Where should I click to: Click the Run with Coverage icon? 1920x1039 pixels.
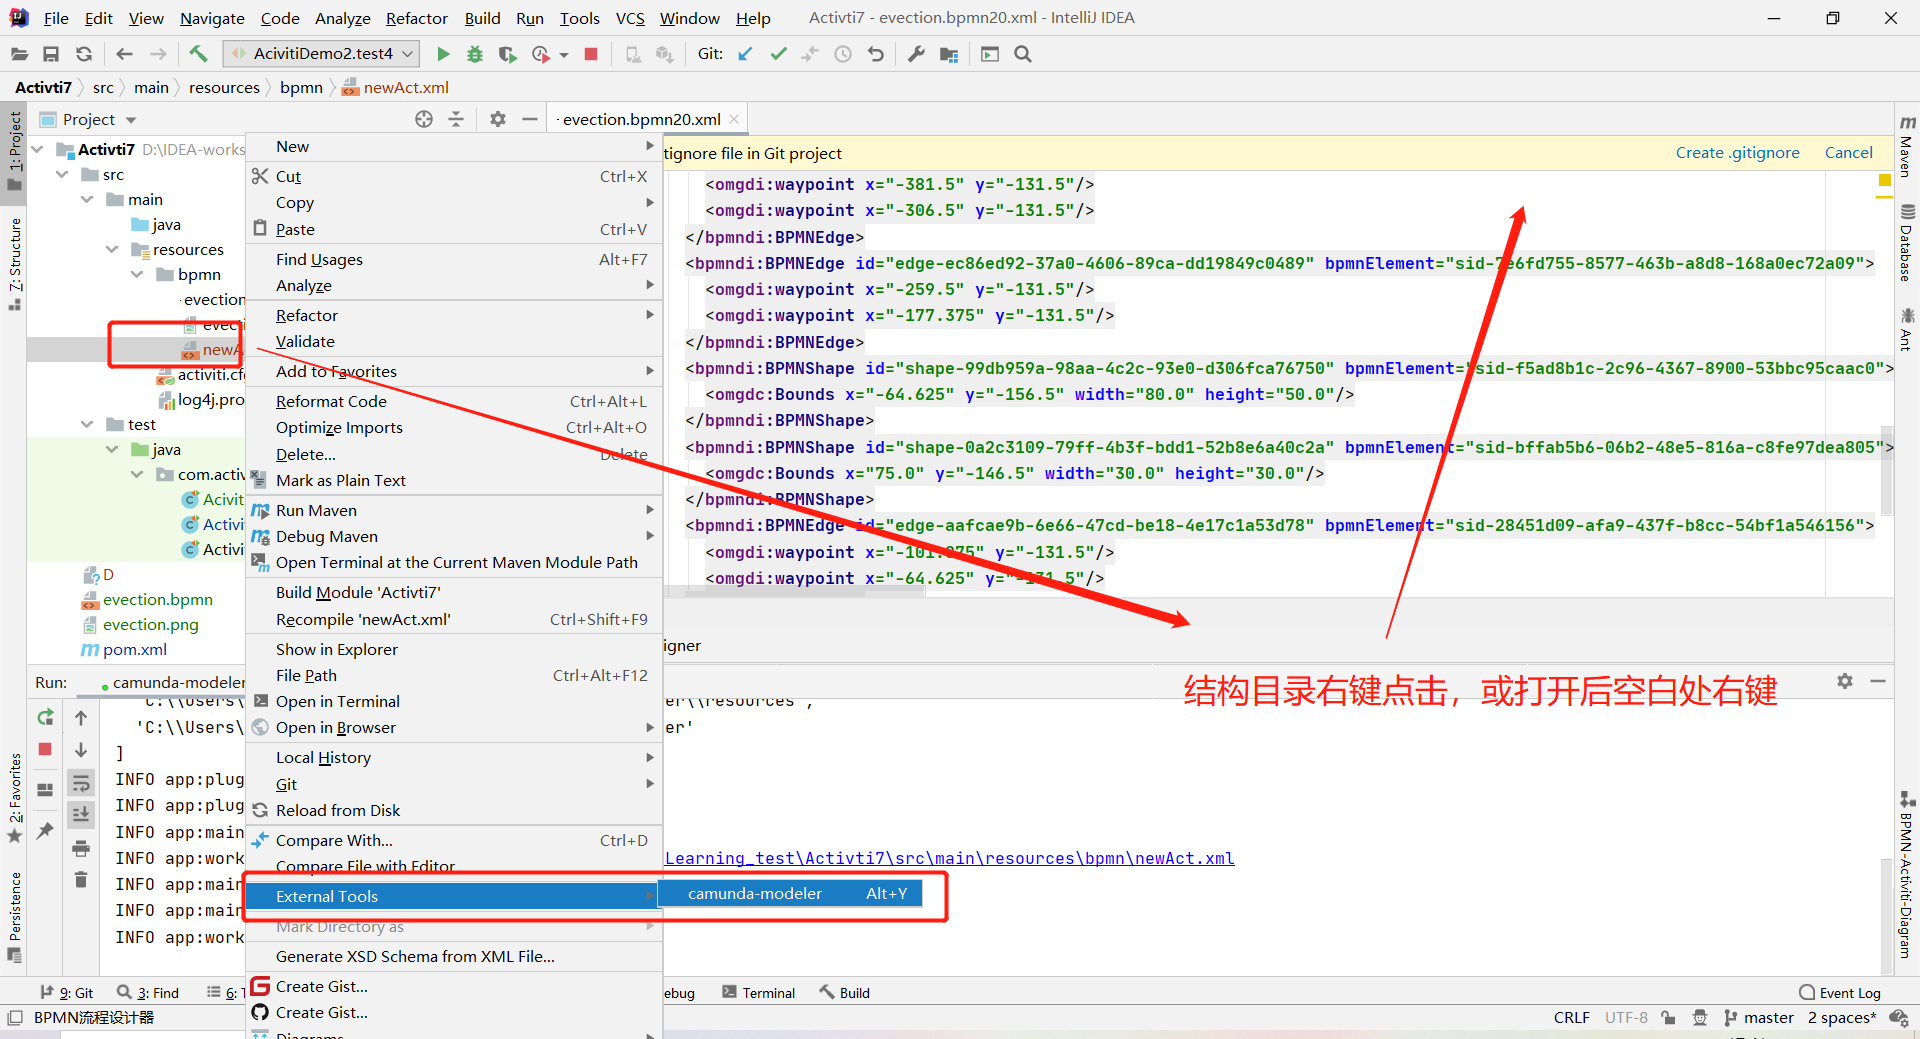(507, 54)
